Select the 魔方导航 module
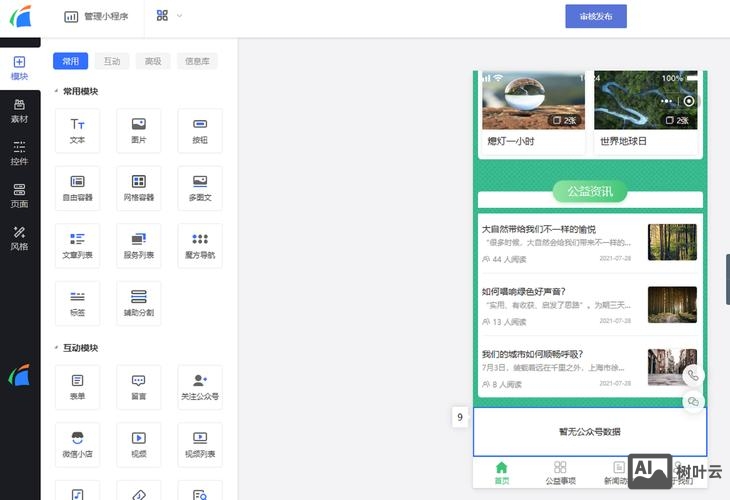The height and width of the screenshot is (500, 730). 200,246
